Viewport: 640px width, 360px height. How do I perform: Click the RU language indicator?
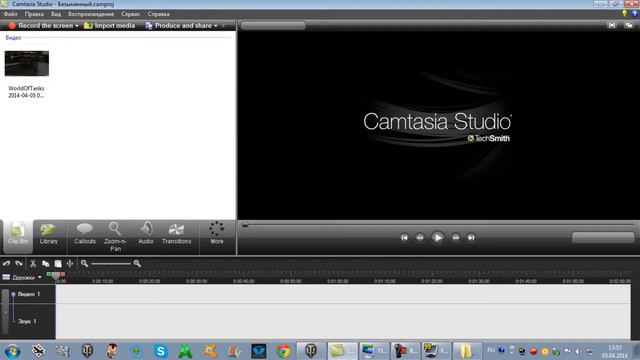tap(491, 350)
